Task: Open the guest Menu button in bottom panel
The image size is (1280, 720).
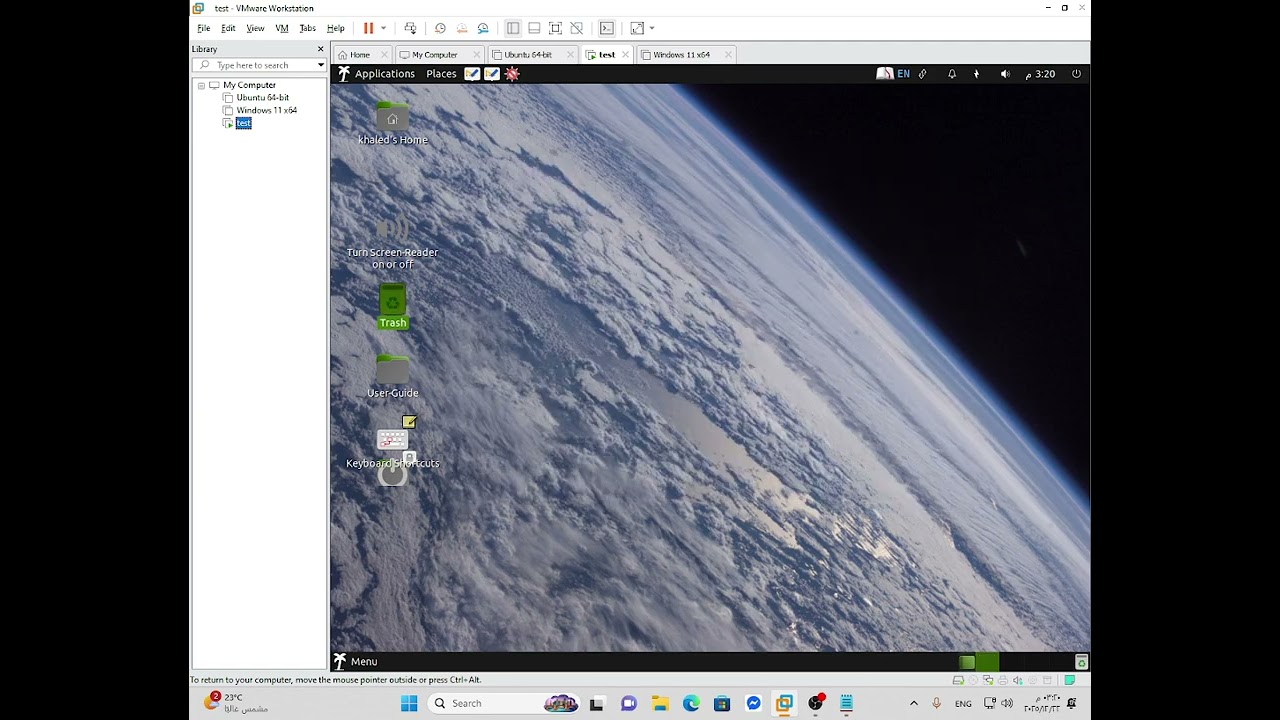Action: [355, 661]
